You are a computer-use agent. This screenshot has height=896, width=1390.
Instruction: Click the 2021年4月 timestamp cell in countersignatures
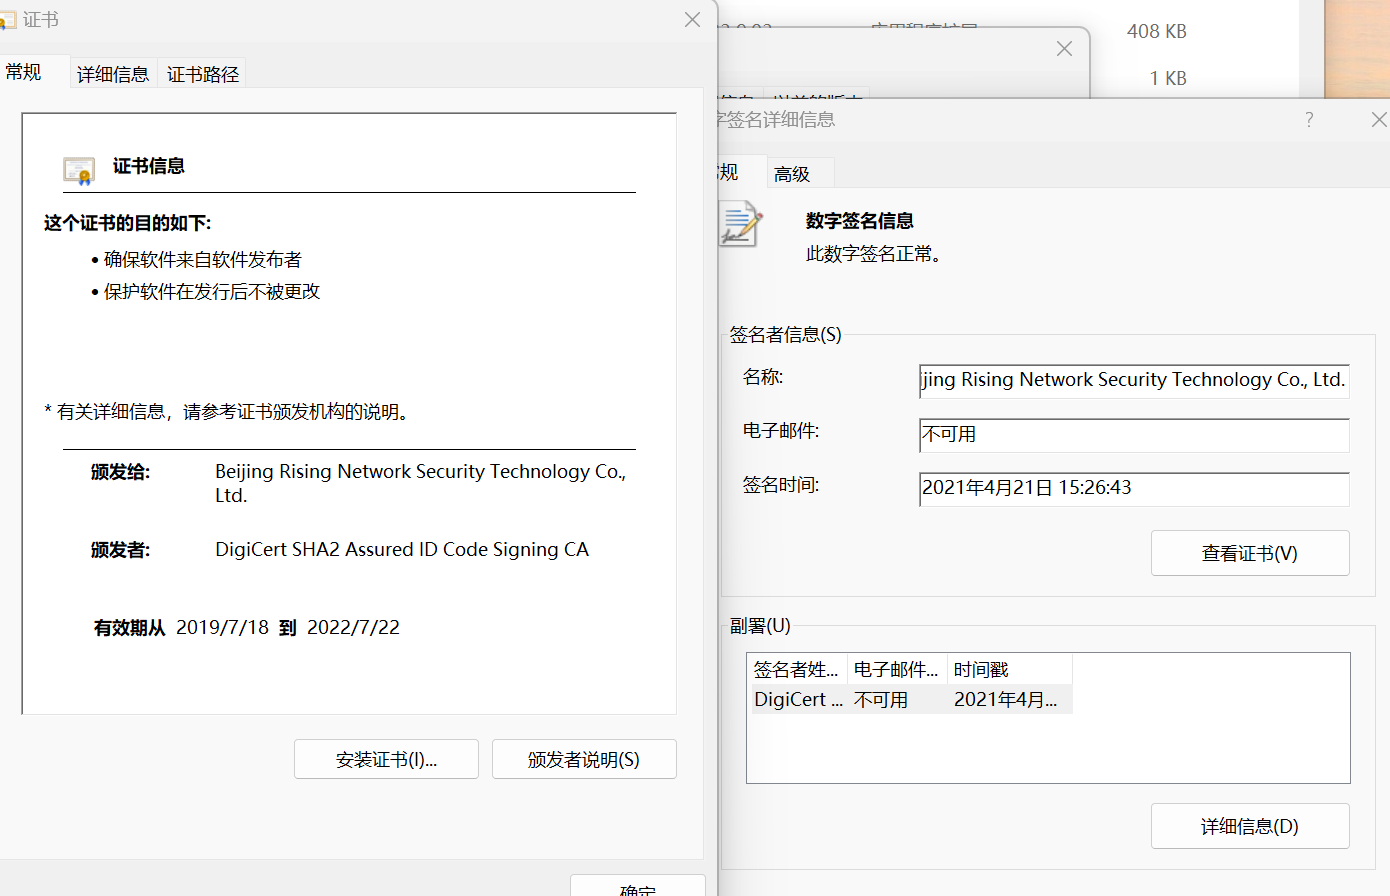[1006, 700]
